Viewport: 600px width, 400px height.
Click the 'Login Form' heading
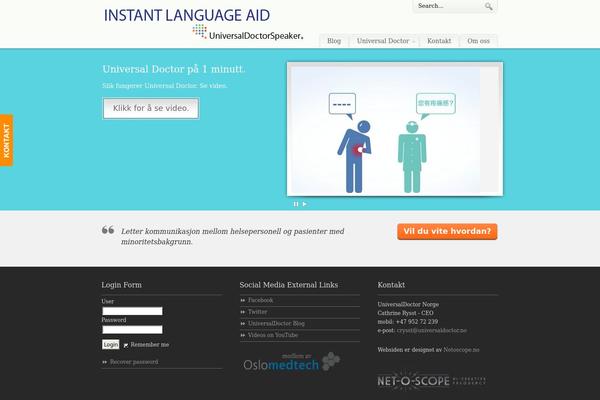(x=122, y=285)
